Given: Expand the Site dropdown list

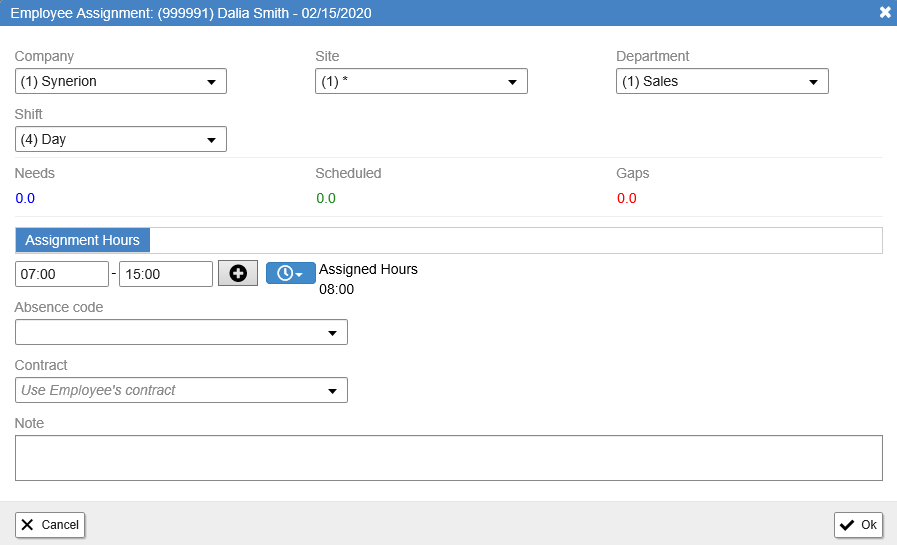Looking at the screenshot, I should [421, 82].
